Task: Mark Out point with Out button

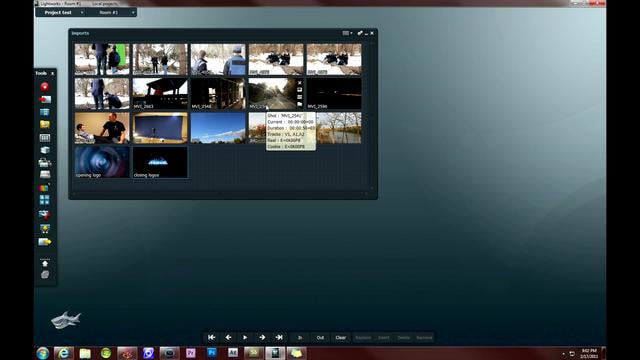Action: click(x=320, y=338)
